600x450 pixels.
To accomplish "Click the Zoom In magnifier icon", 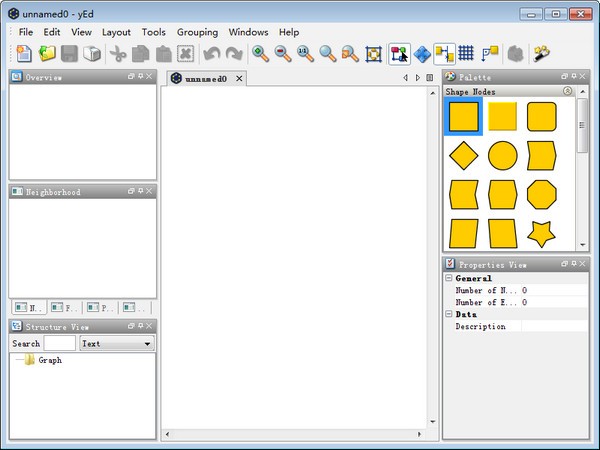I will 261,54.
